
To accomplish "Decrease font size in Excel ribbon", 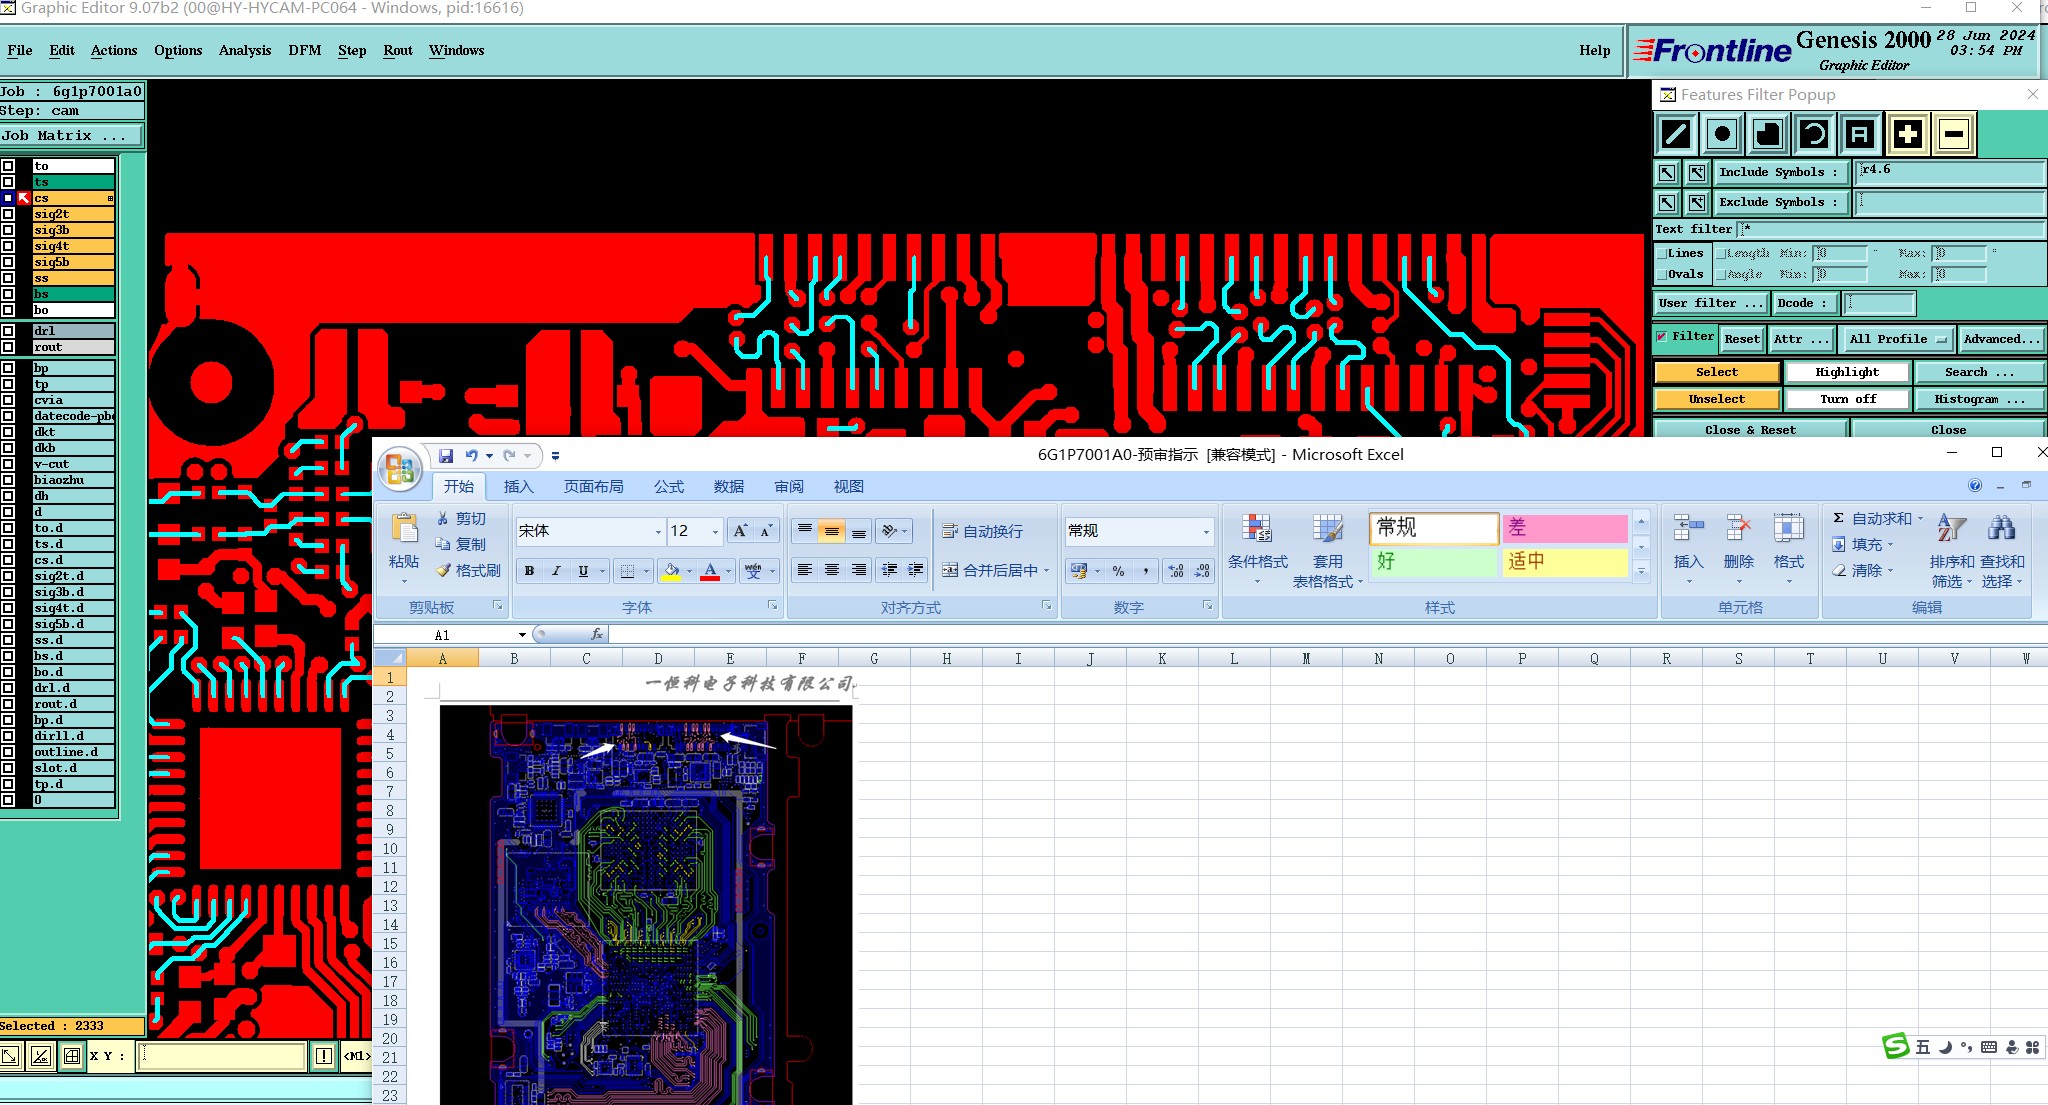I will 766,531.
